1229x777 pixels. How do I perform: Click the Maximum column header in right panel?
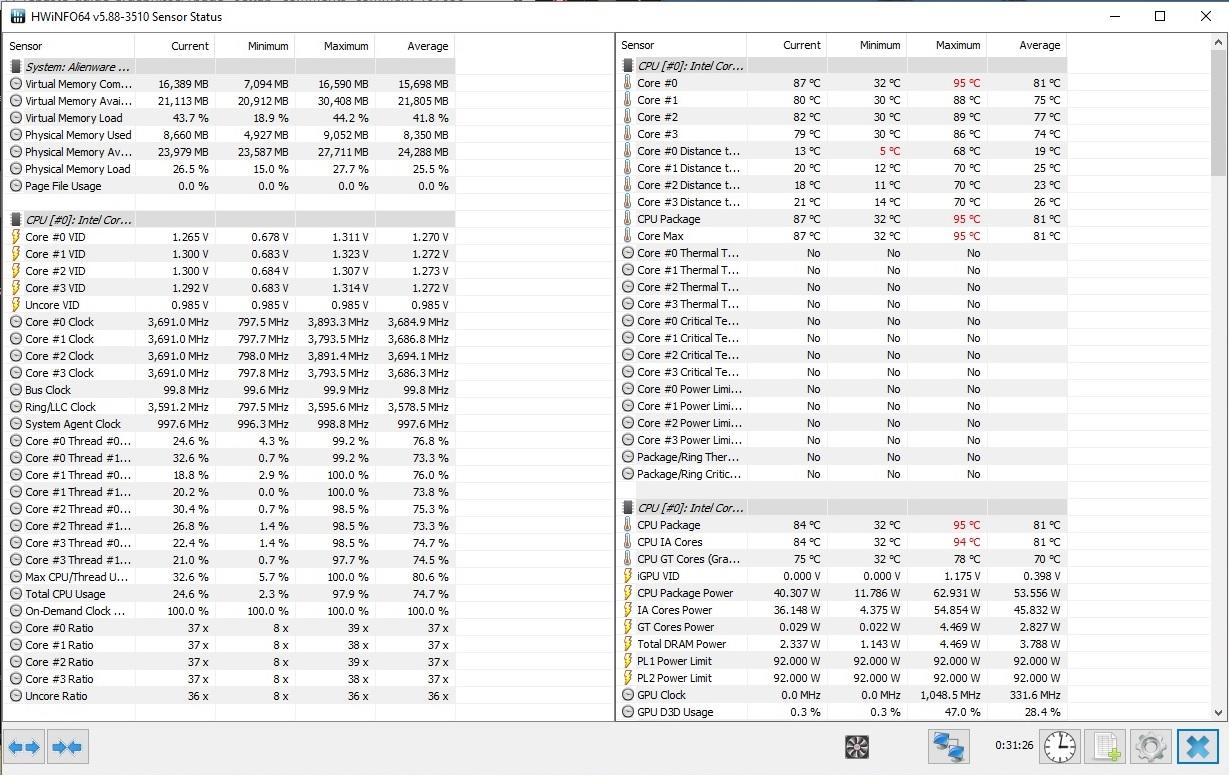point(957,45)
